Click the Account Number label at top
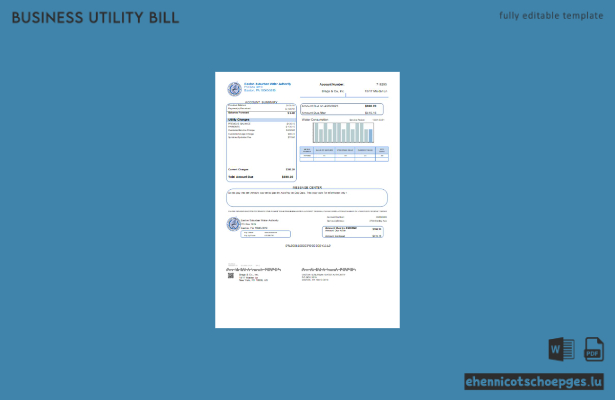 click(x=331, y=84)
